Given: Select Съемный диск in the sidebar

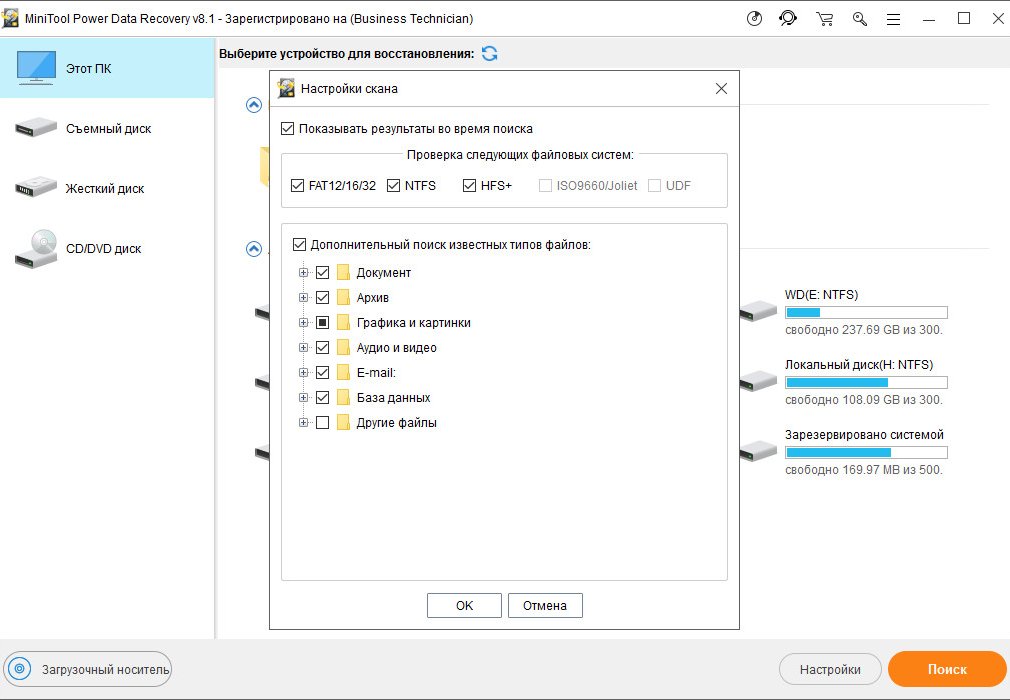Looking at the screenshot, I should (107, 128).
